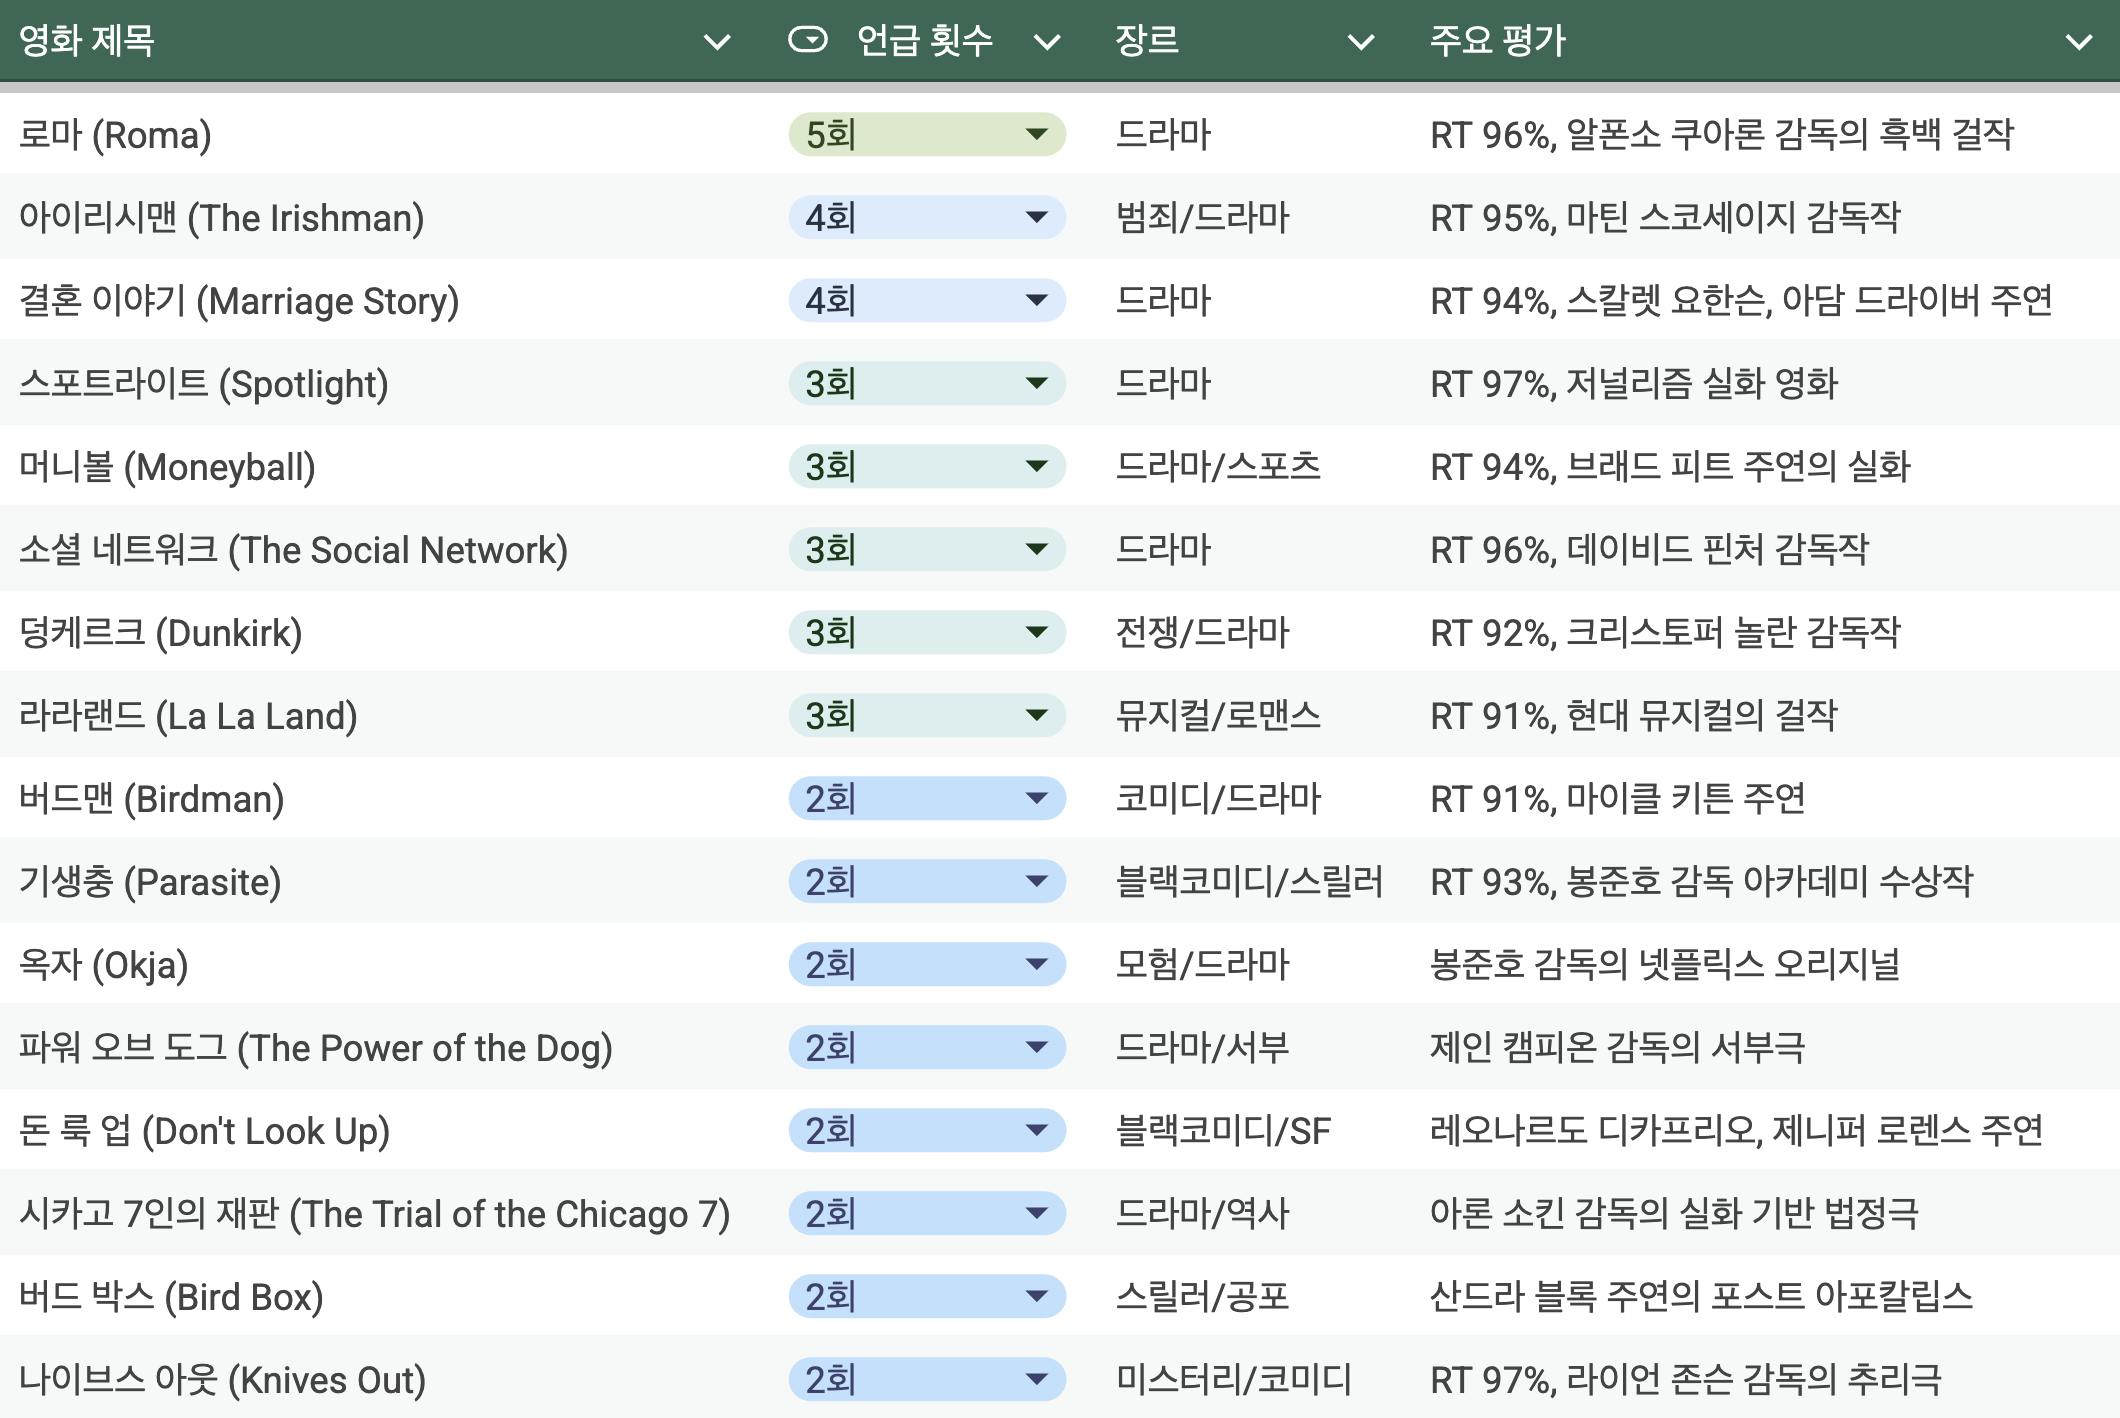
Task: Click the Dunkirk review cell about 크리스토퍼 놀란
Action: [1664, 632]
